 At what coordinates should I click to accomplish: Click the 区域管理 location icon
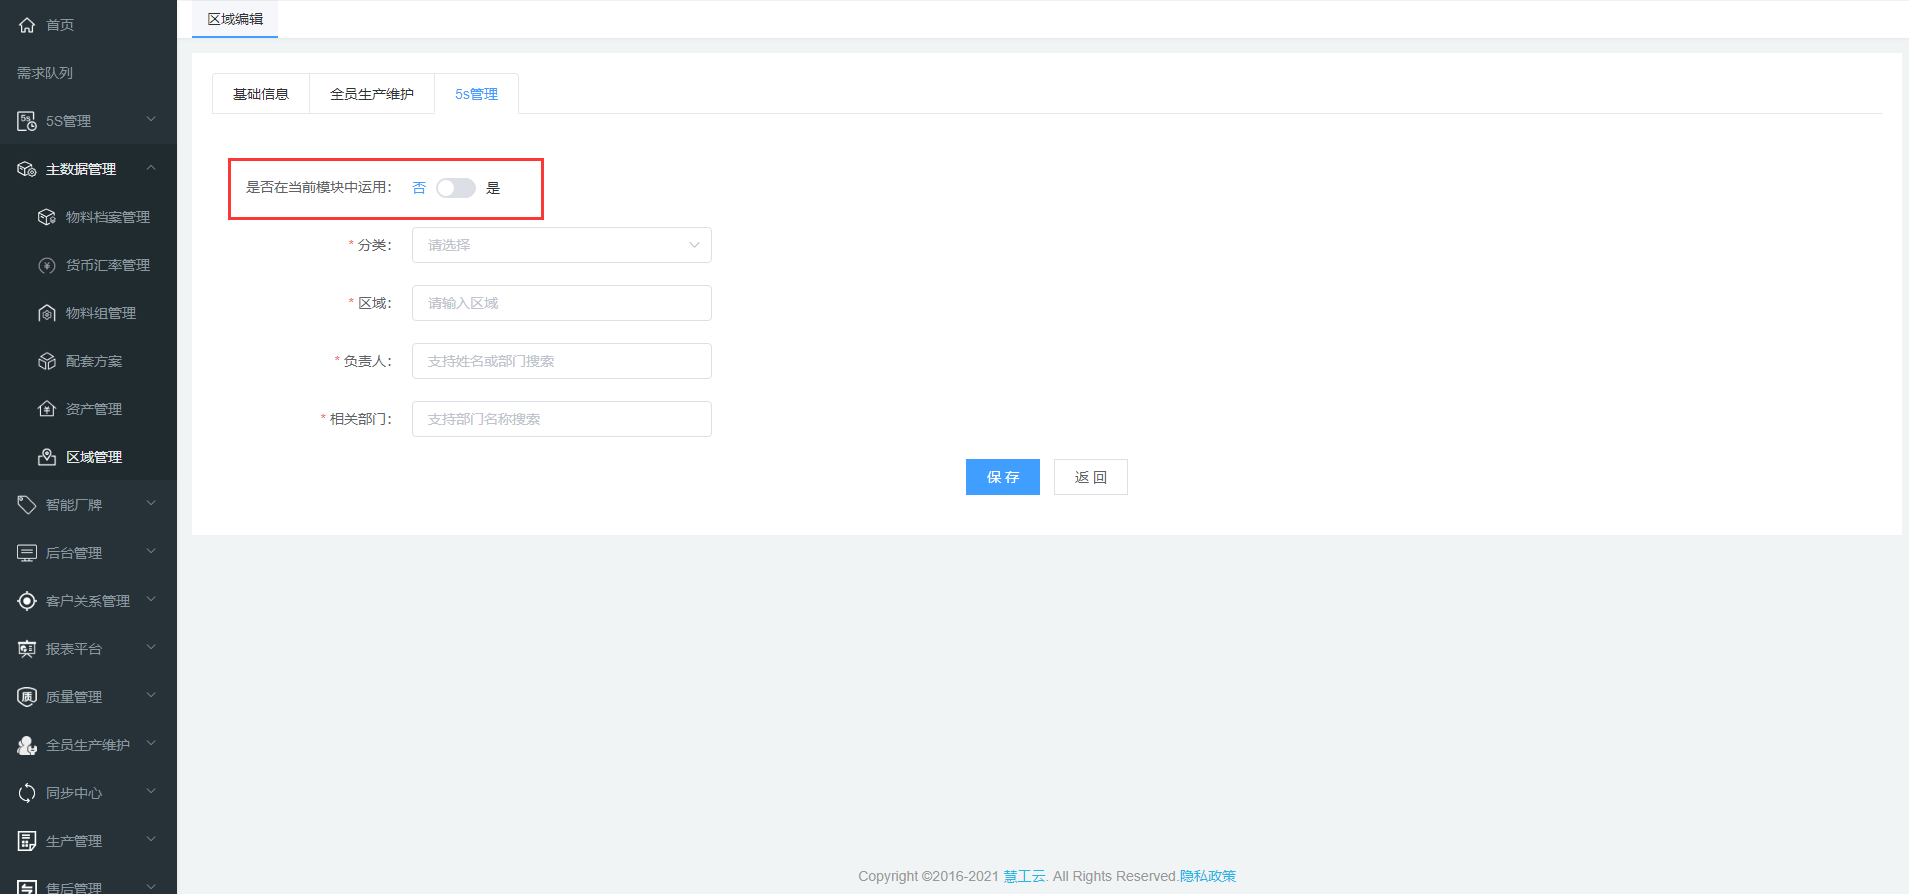click(x=47, y=457)
